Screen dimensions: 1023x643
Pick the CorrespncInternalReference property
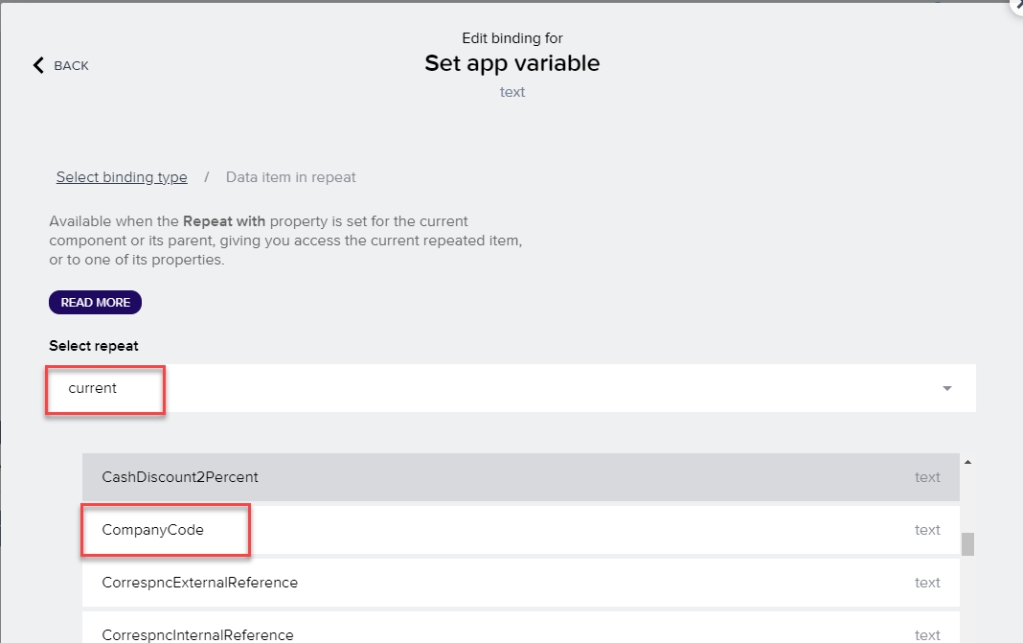click(x=198, y=634)
